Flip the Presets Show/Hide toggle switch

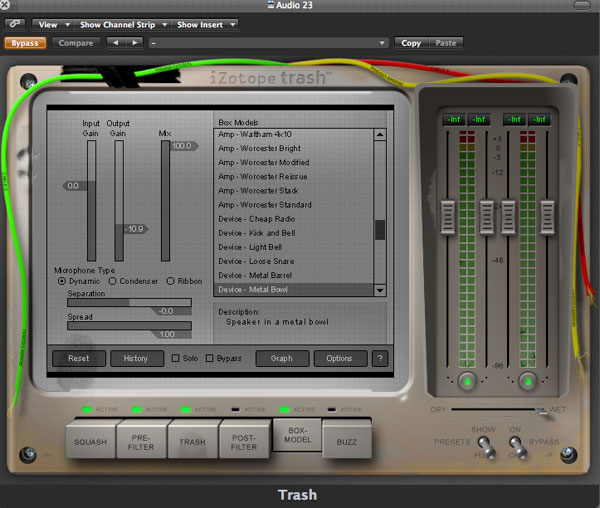tap(486, 447)
